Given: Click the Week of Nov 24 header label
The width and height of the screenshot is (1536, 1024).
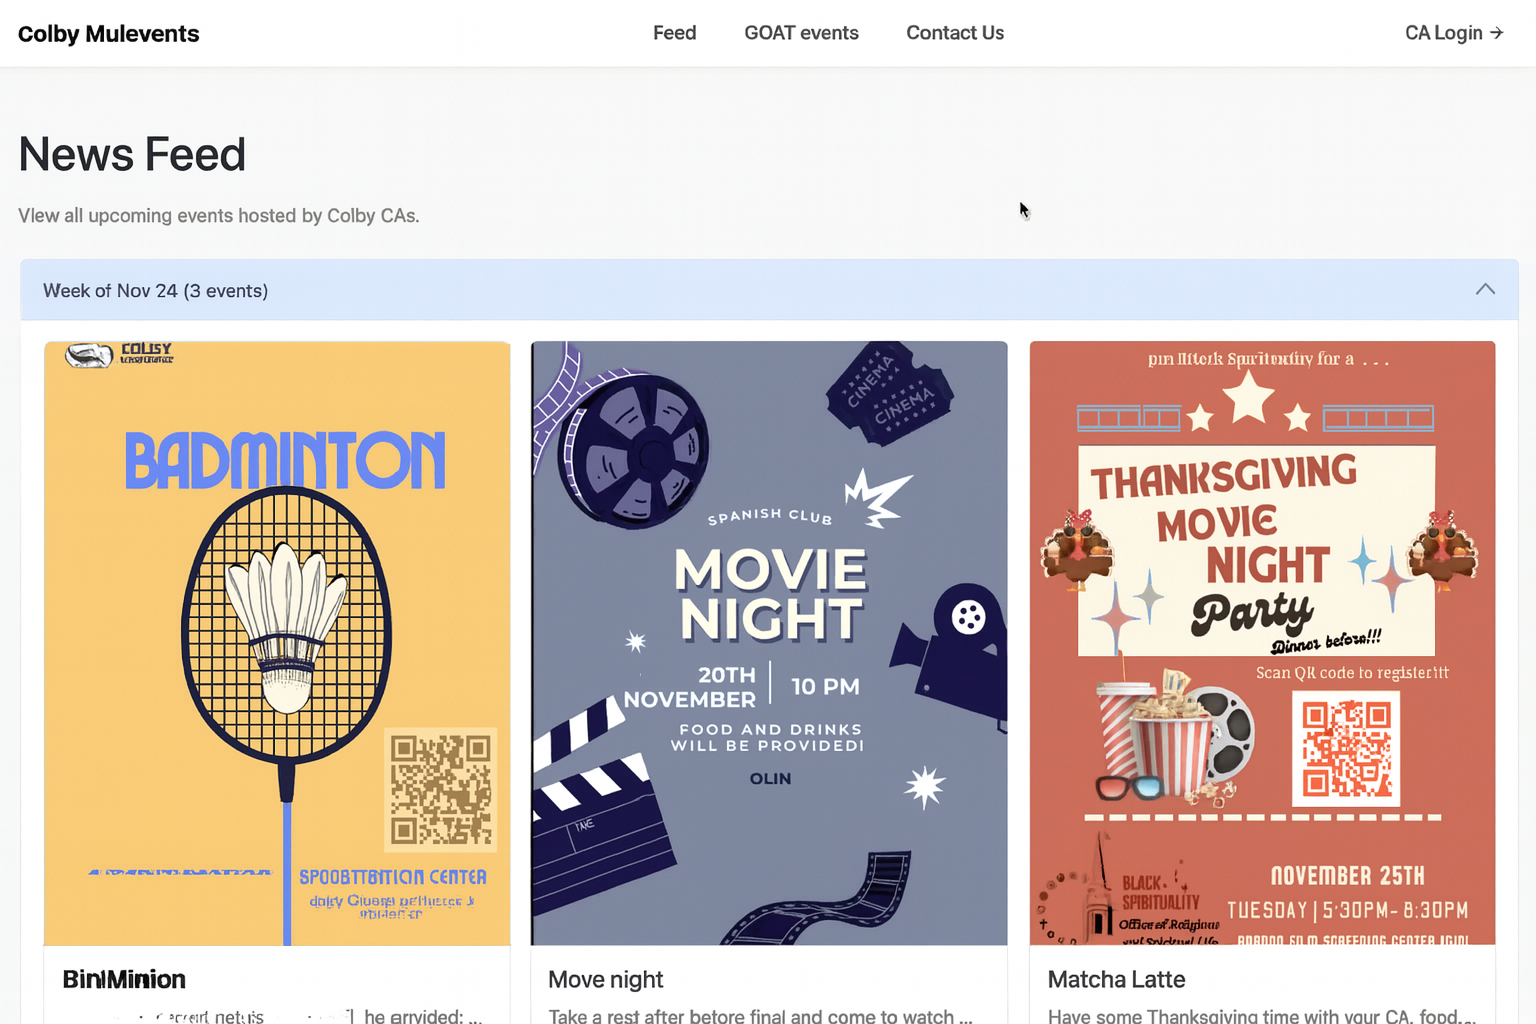Looking at the screenshot, I should click(155, 291).
